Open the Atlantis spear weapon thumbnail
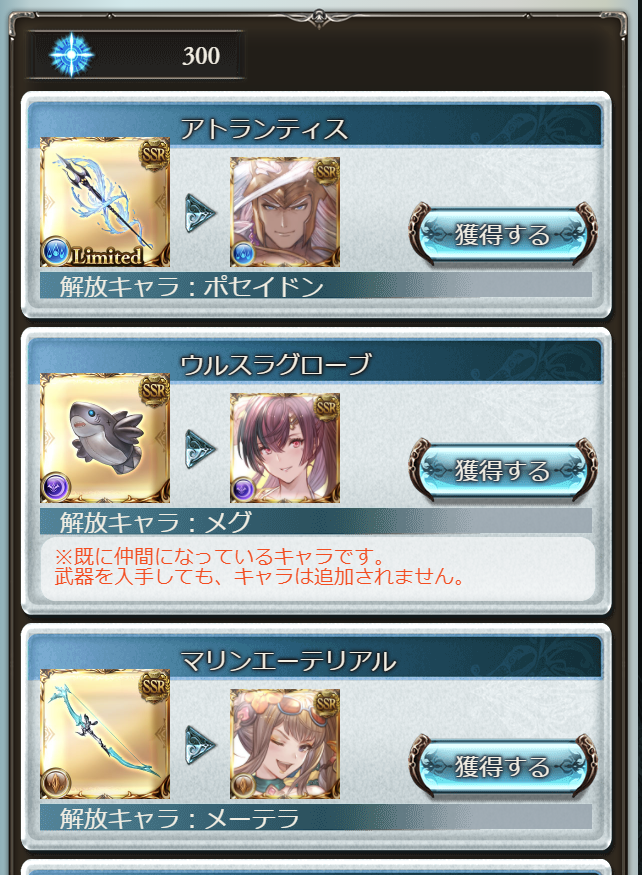 pos(105,202)
